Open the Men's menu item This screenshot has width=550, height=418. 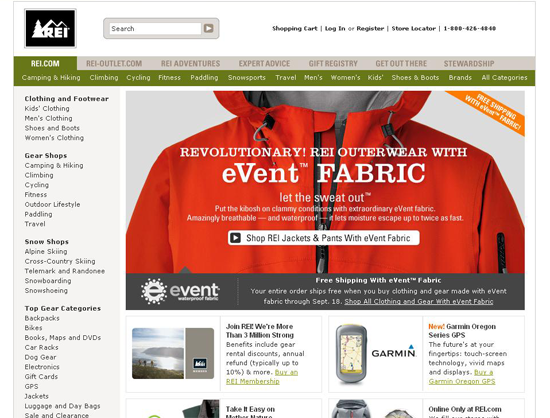313,77
